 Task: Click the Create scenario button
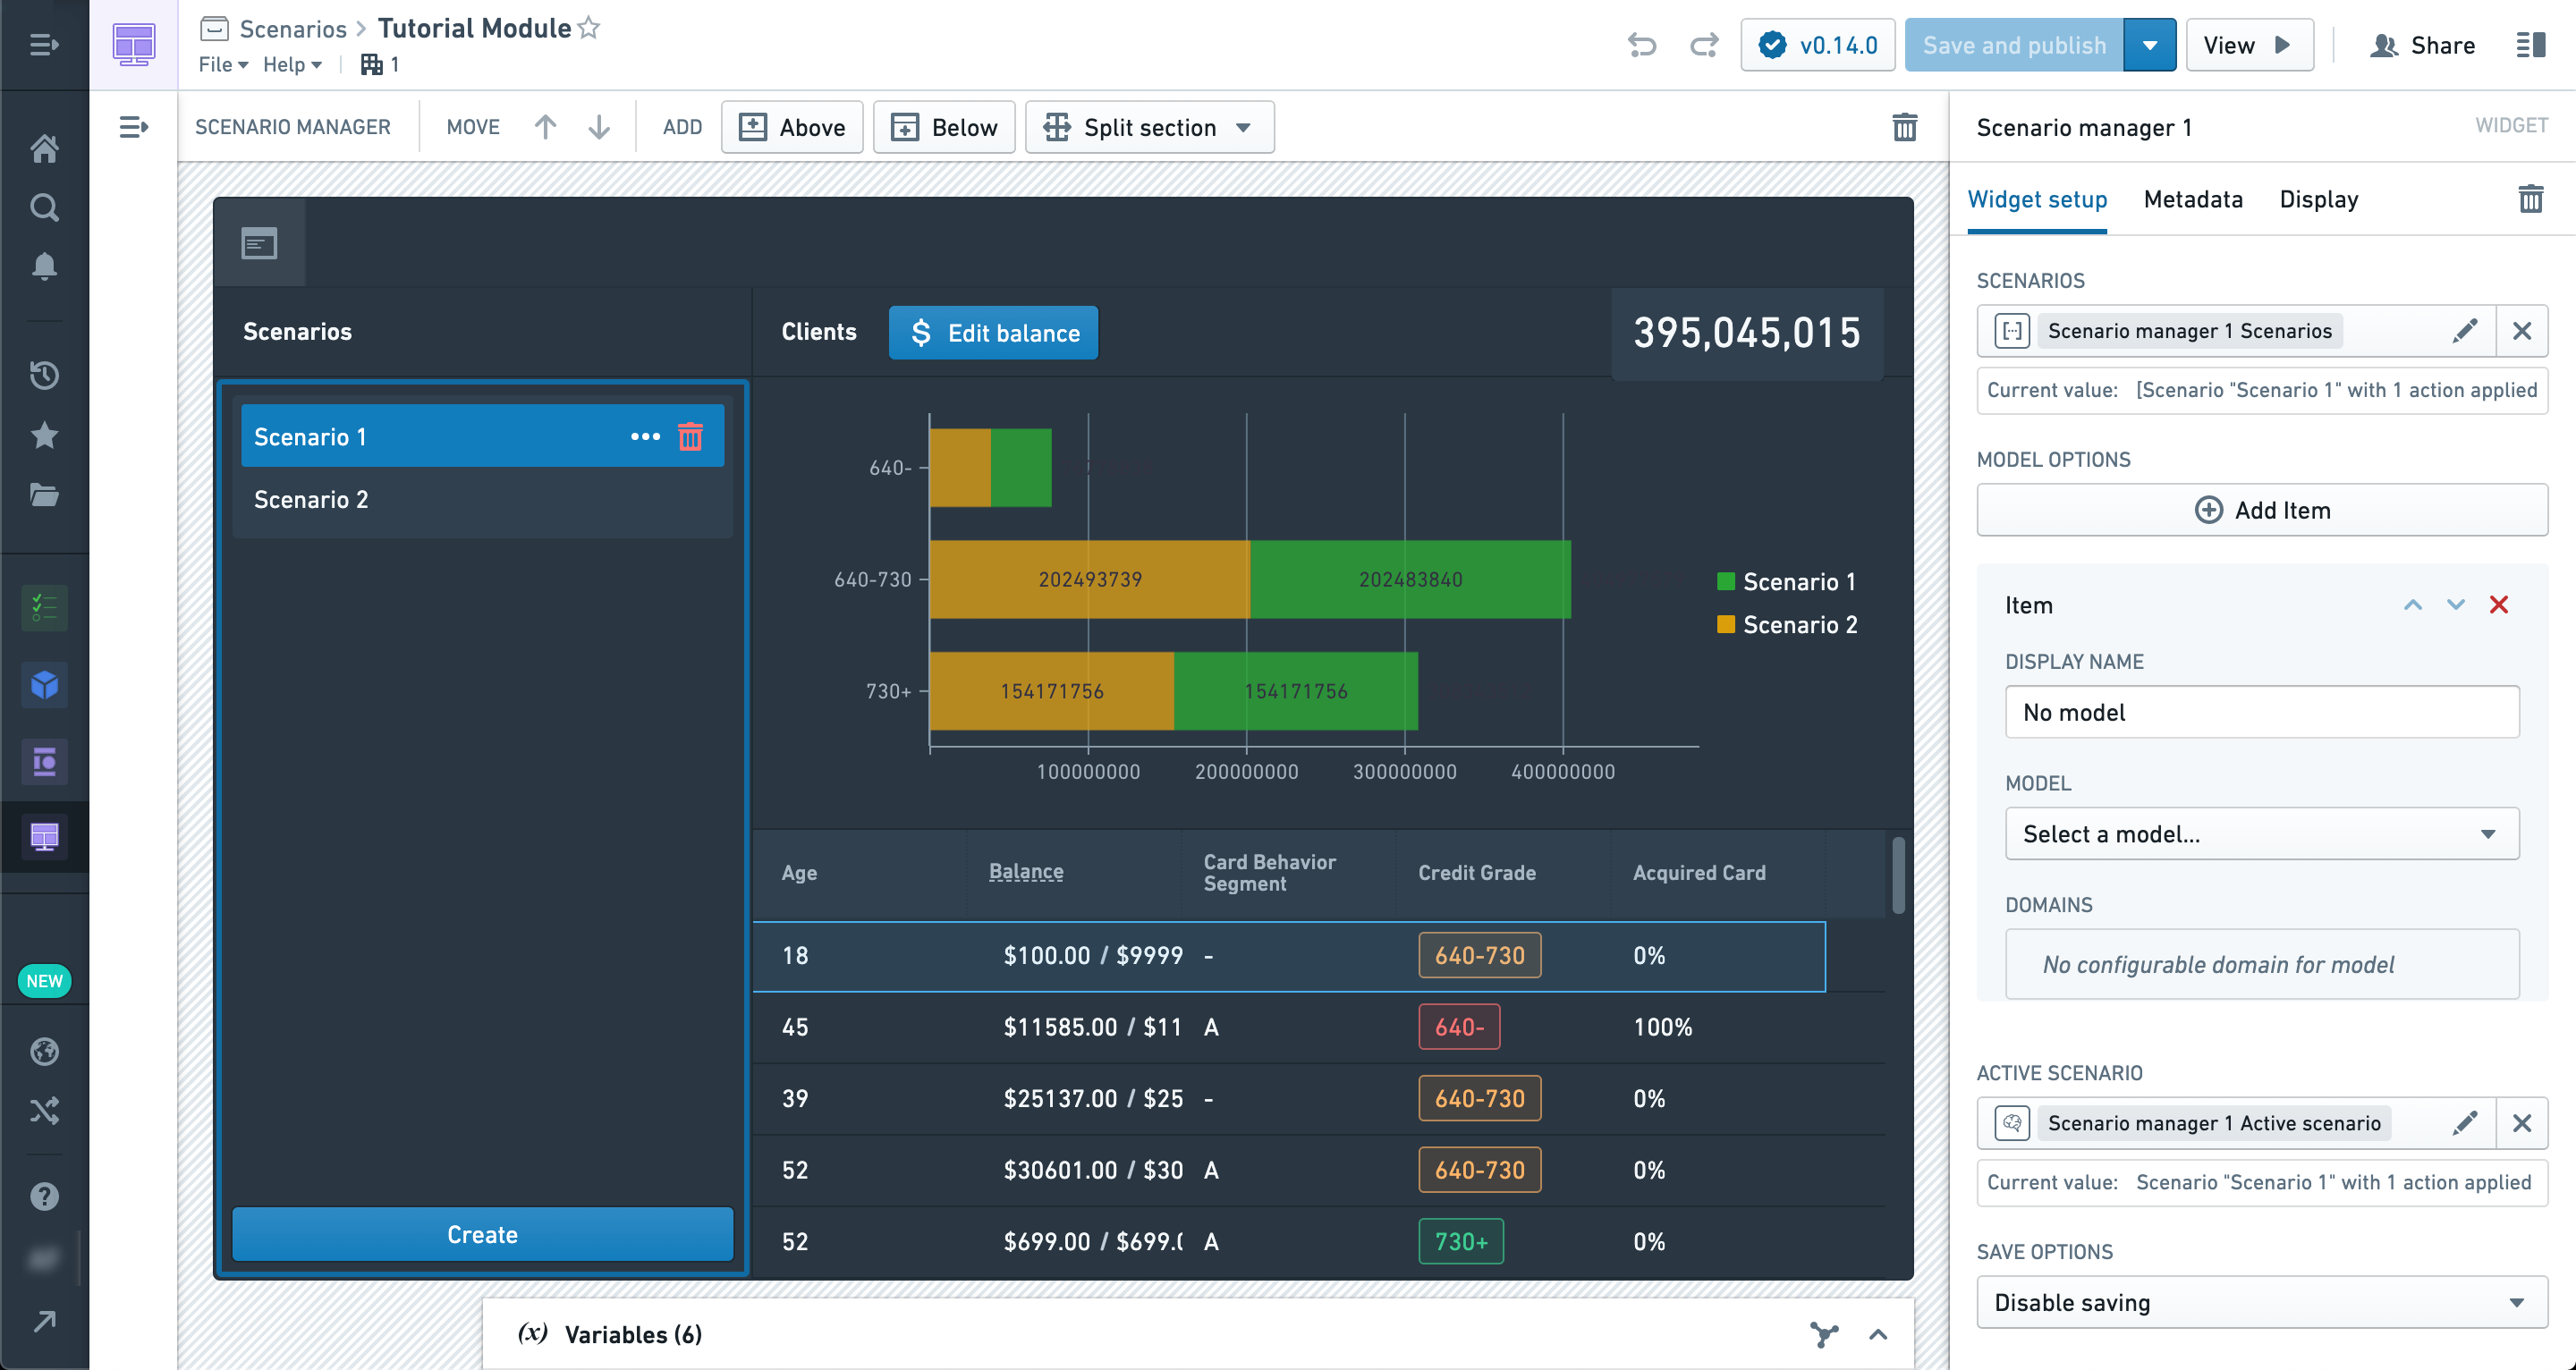(482, 1234)
